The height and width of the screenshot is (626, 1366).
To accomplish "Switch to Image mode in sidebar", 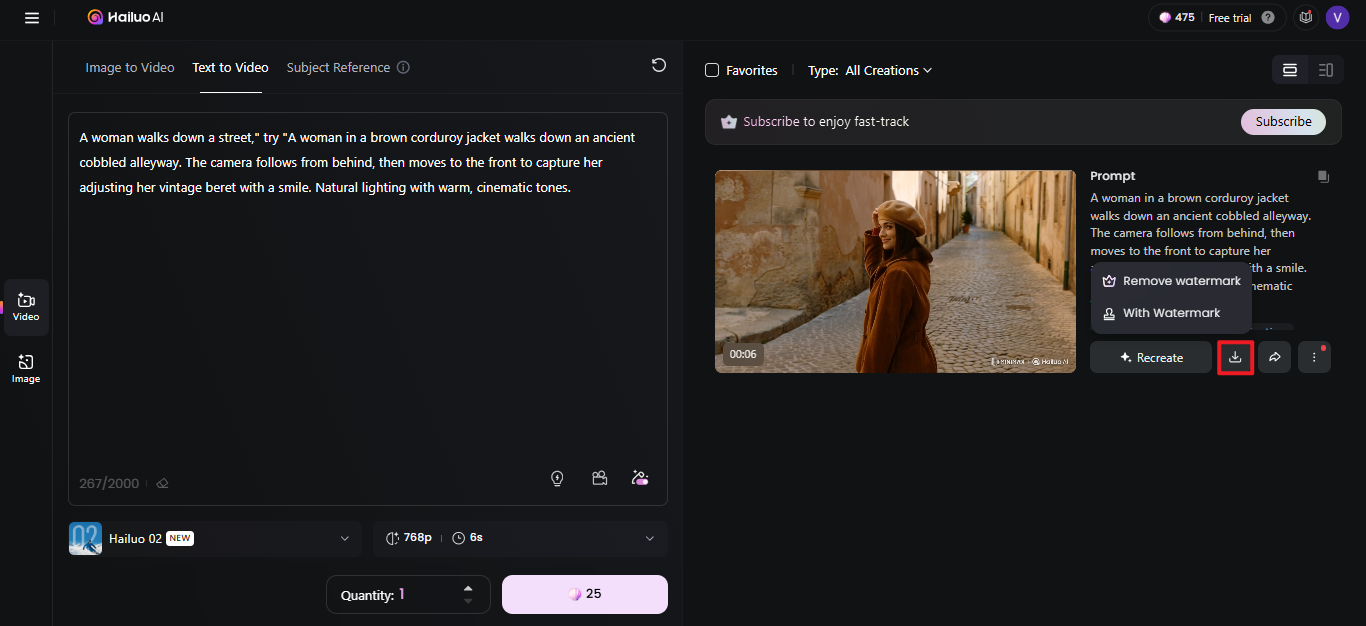I will 26,369.
